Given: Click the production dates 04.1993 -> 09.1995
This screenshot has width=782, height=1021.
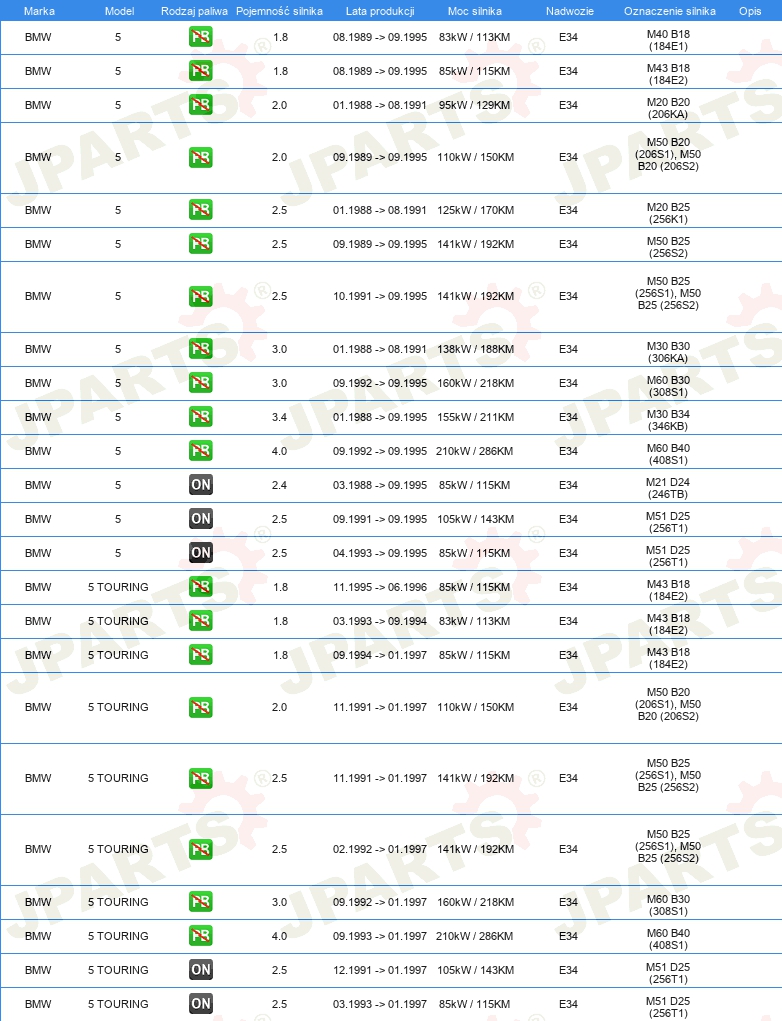Looking at the screenshot, I should click(x=380, y=553).
